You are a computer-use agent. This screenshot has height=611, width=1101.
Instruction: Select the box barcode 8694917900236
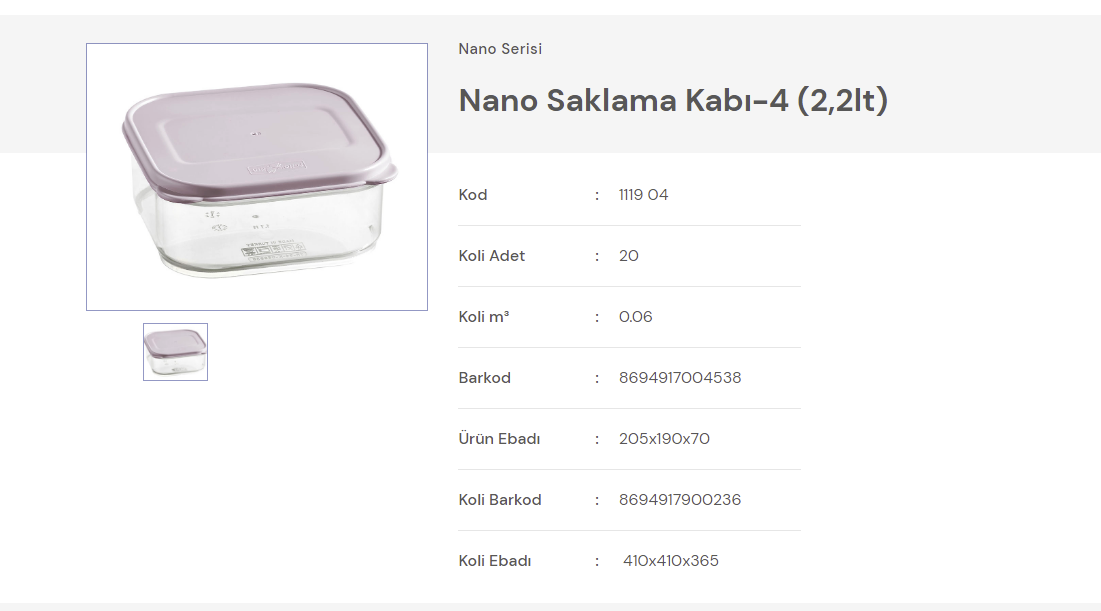[x=680, y=500]
